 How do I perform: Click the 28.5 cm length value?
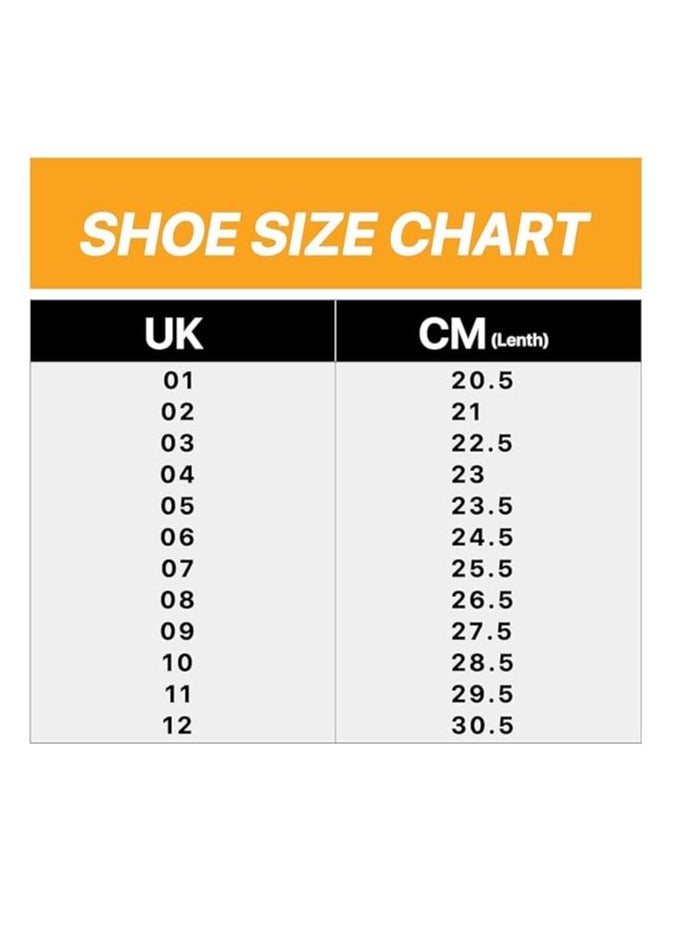pos(482,663)
